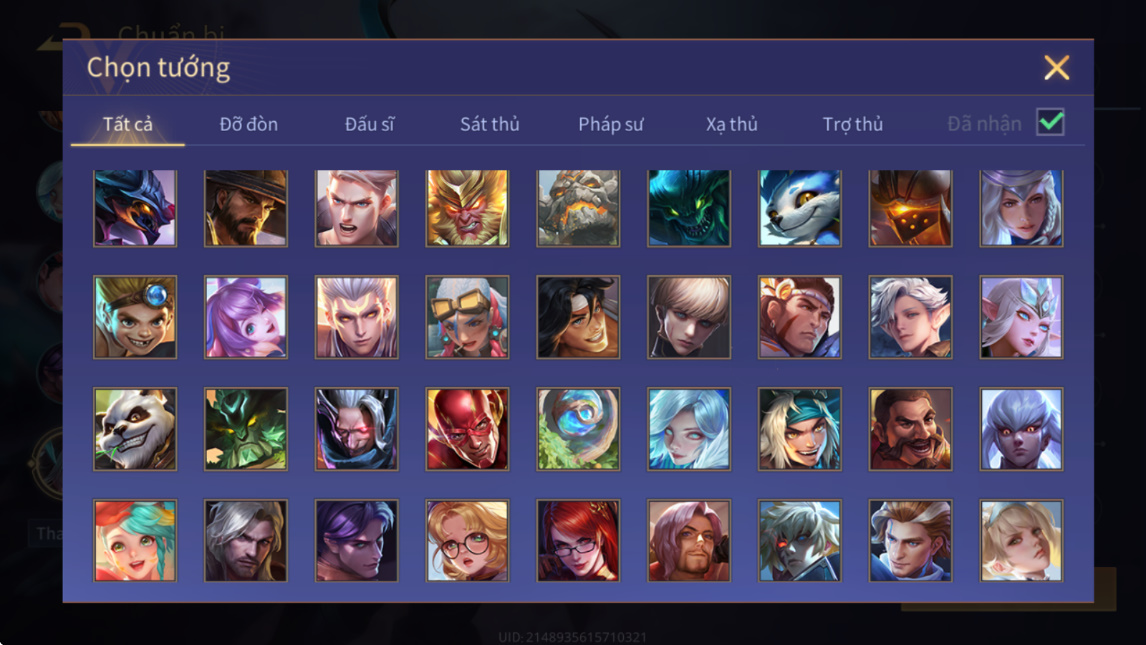Image resolution: width=1146 pixels, height=645 pixels.
Task: Select the red-haired woman with glasses
Action: click(578, 541)
